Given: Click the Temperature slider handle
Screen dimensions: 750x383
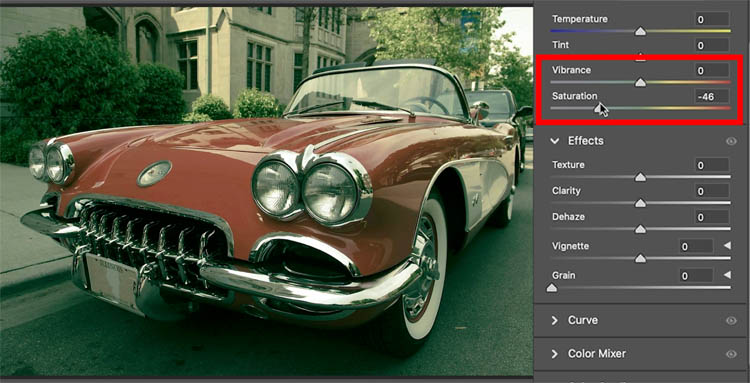Looking at the screenshot, I should [x=640, y=32].
